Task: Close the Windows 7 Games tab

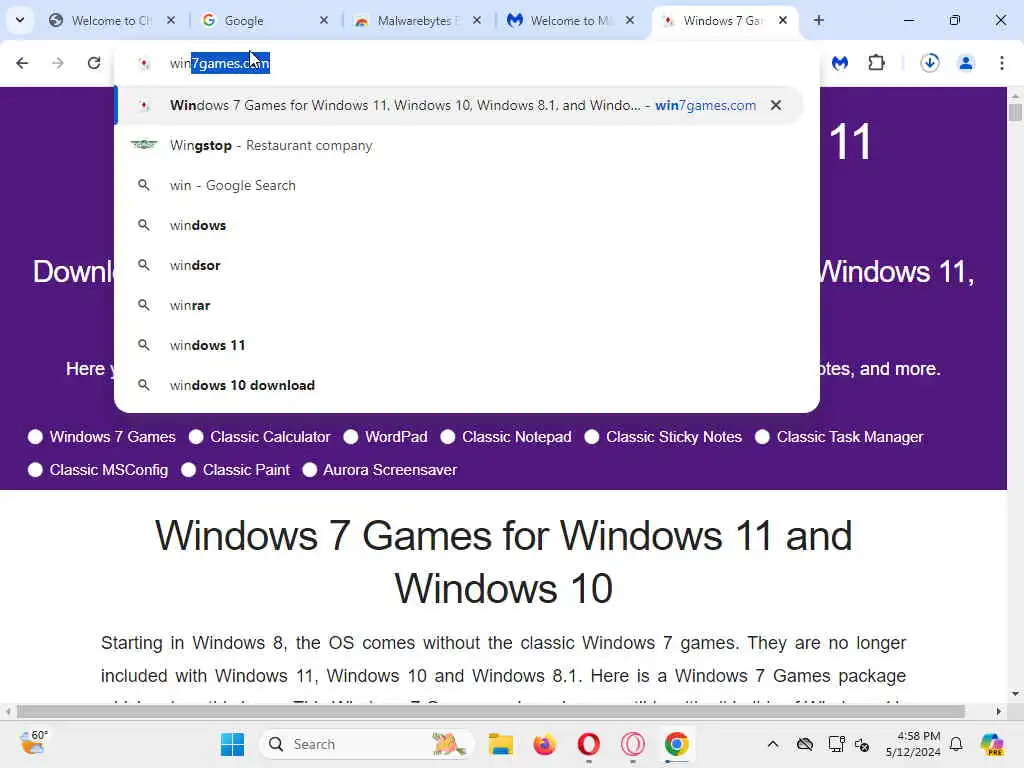Action: [783, 20]
